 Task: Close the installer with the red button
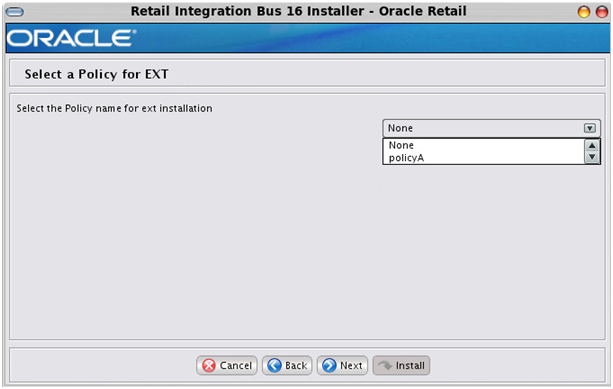[602, 12]
